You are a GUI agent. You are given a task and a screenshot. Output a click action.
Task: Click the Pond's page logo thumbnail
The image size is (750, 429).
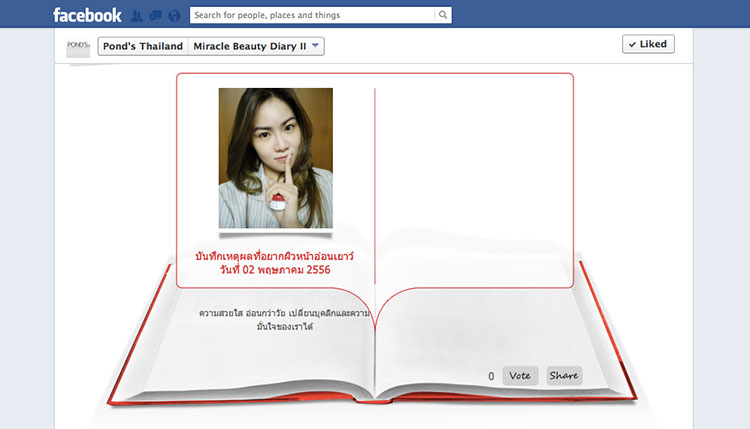[78, 48]
